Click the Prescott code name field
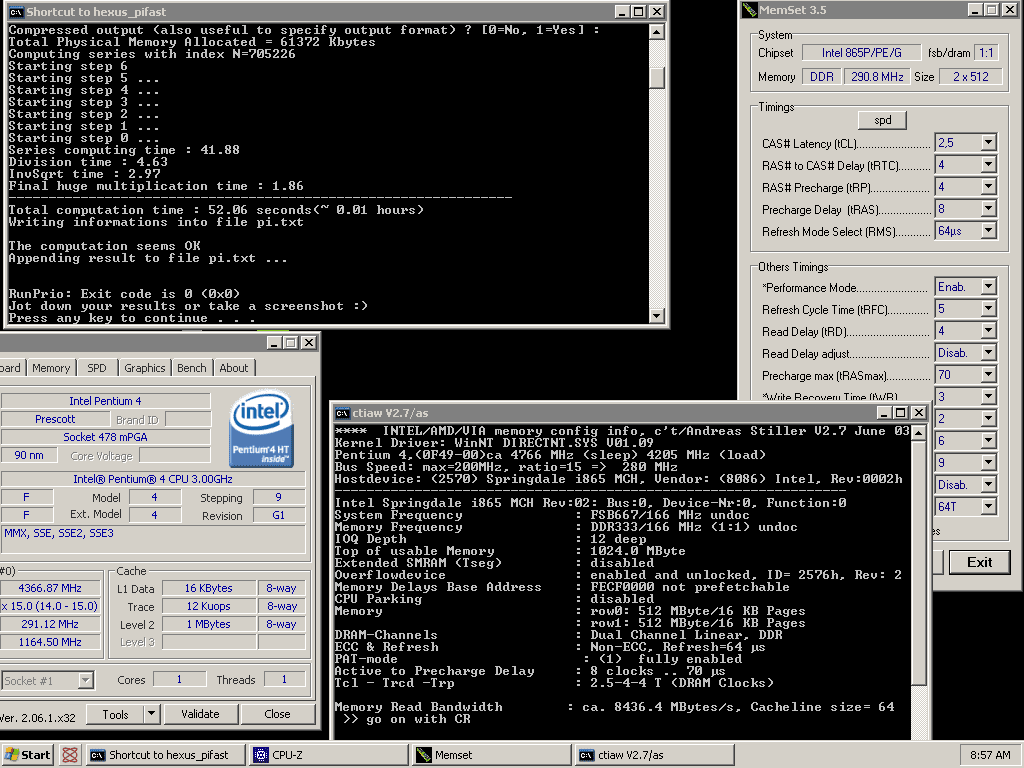Screen dimensions: 1024x768 coord(55,419)
